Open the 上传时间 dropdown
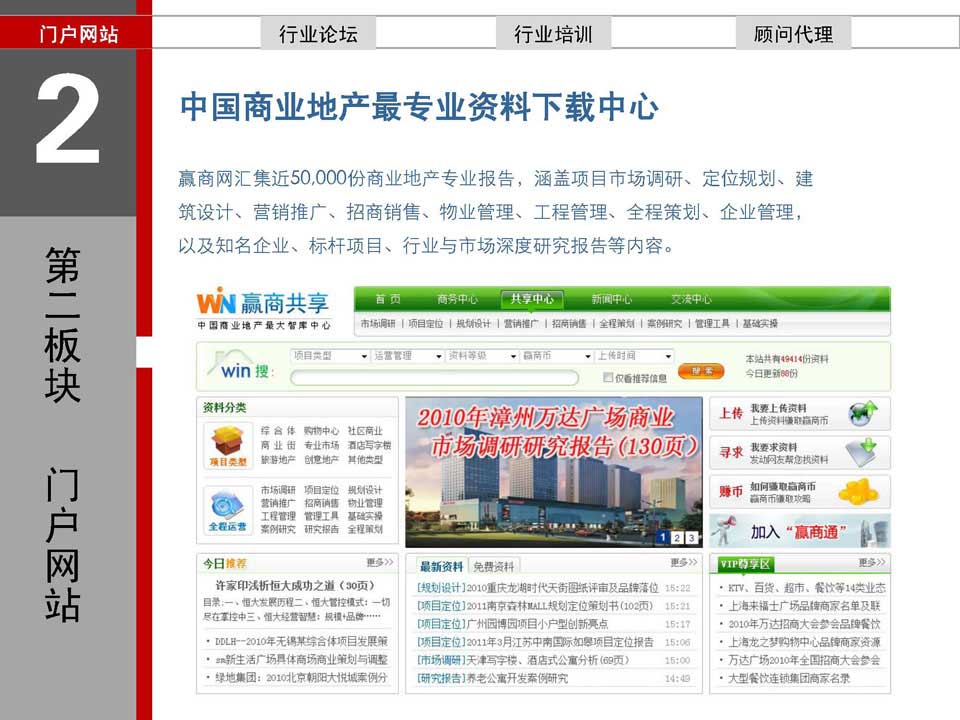This screenshot has height=720, width=960. (634, 356)
